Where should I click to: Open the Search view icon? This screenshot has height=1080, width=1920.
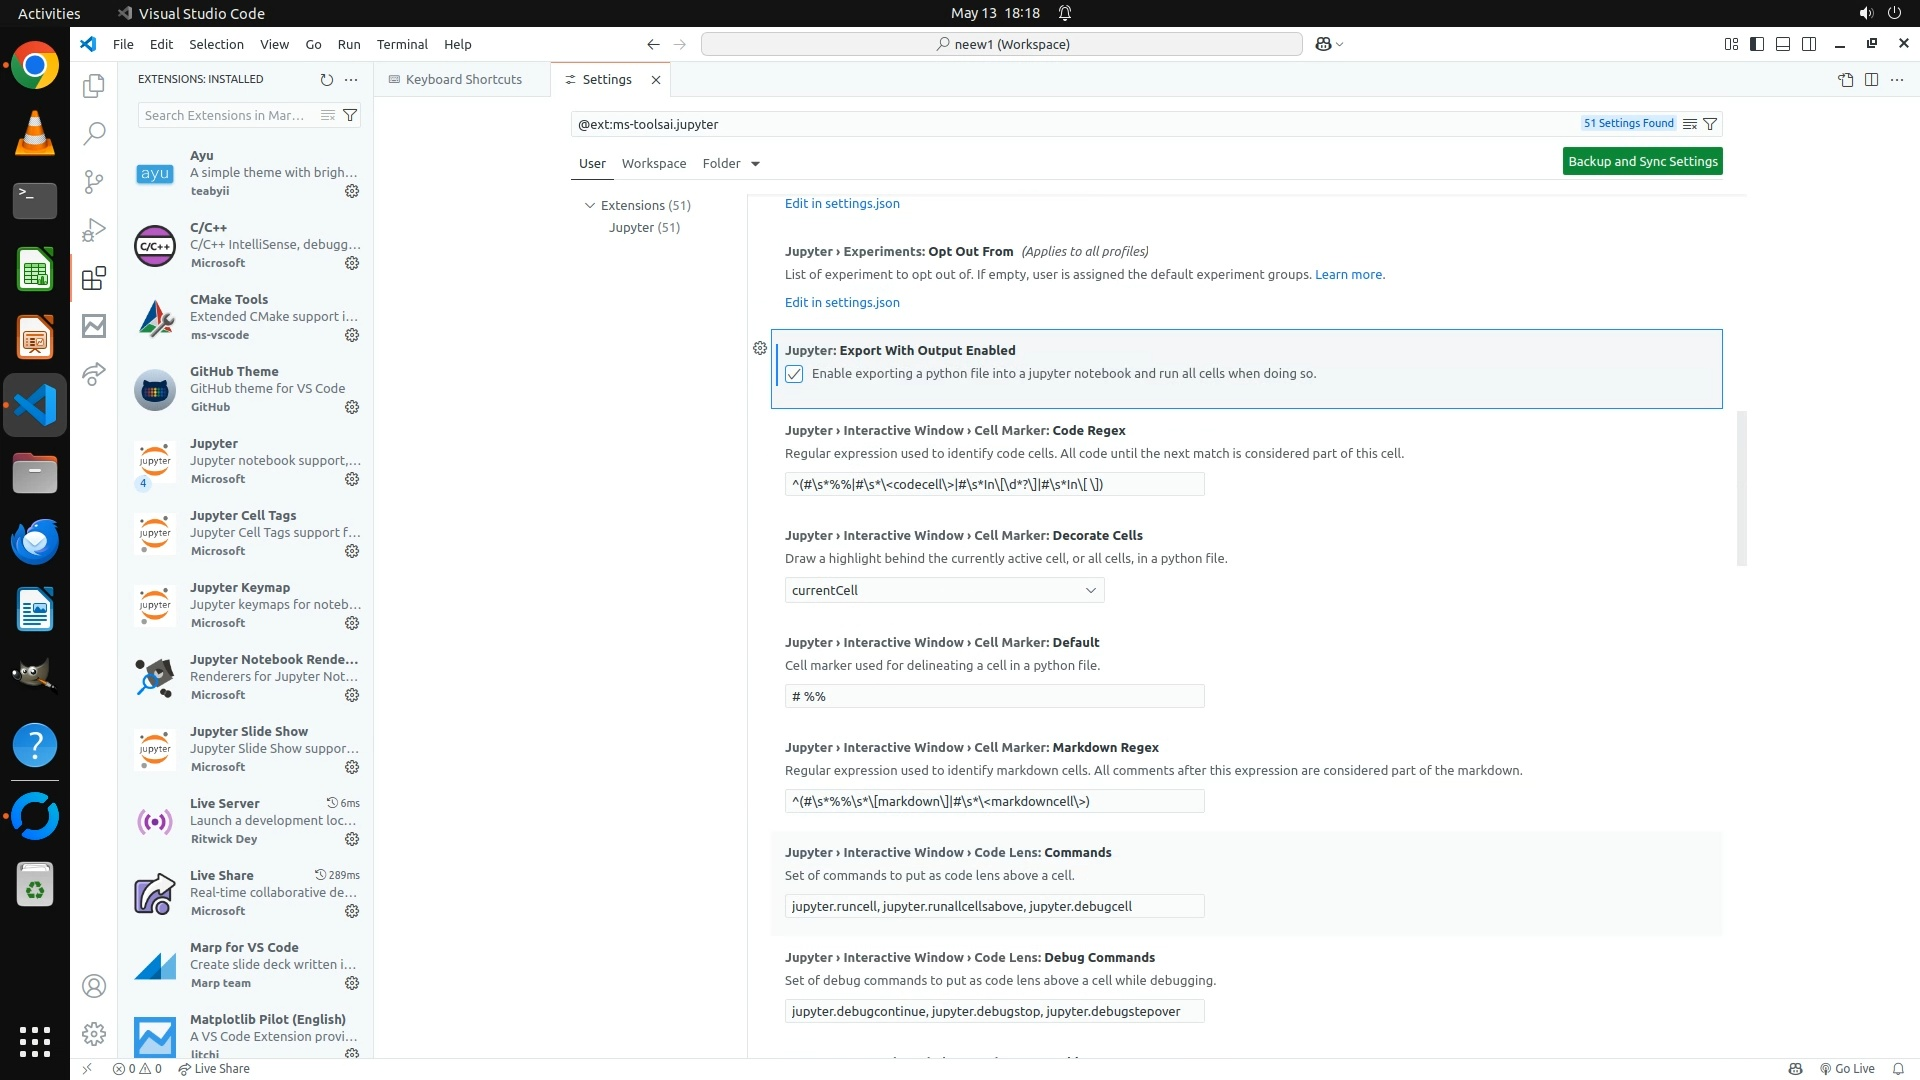(x=94, y=133)
